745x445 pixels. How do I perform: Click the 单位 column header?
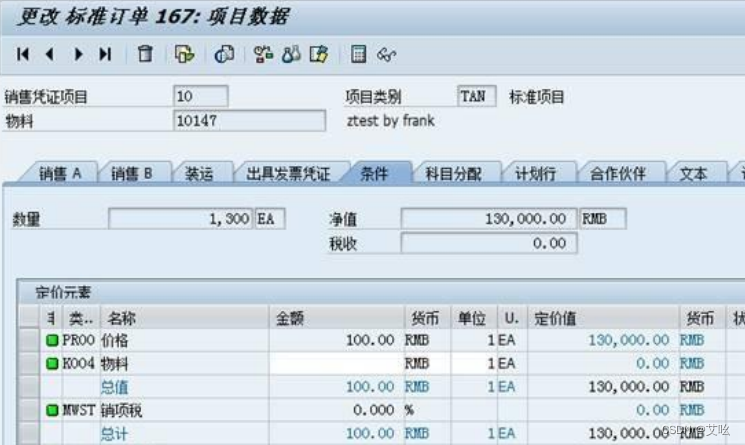coord(474,318)
